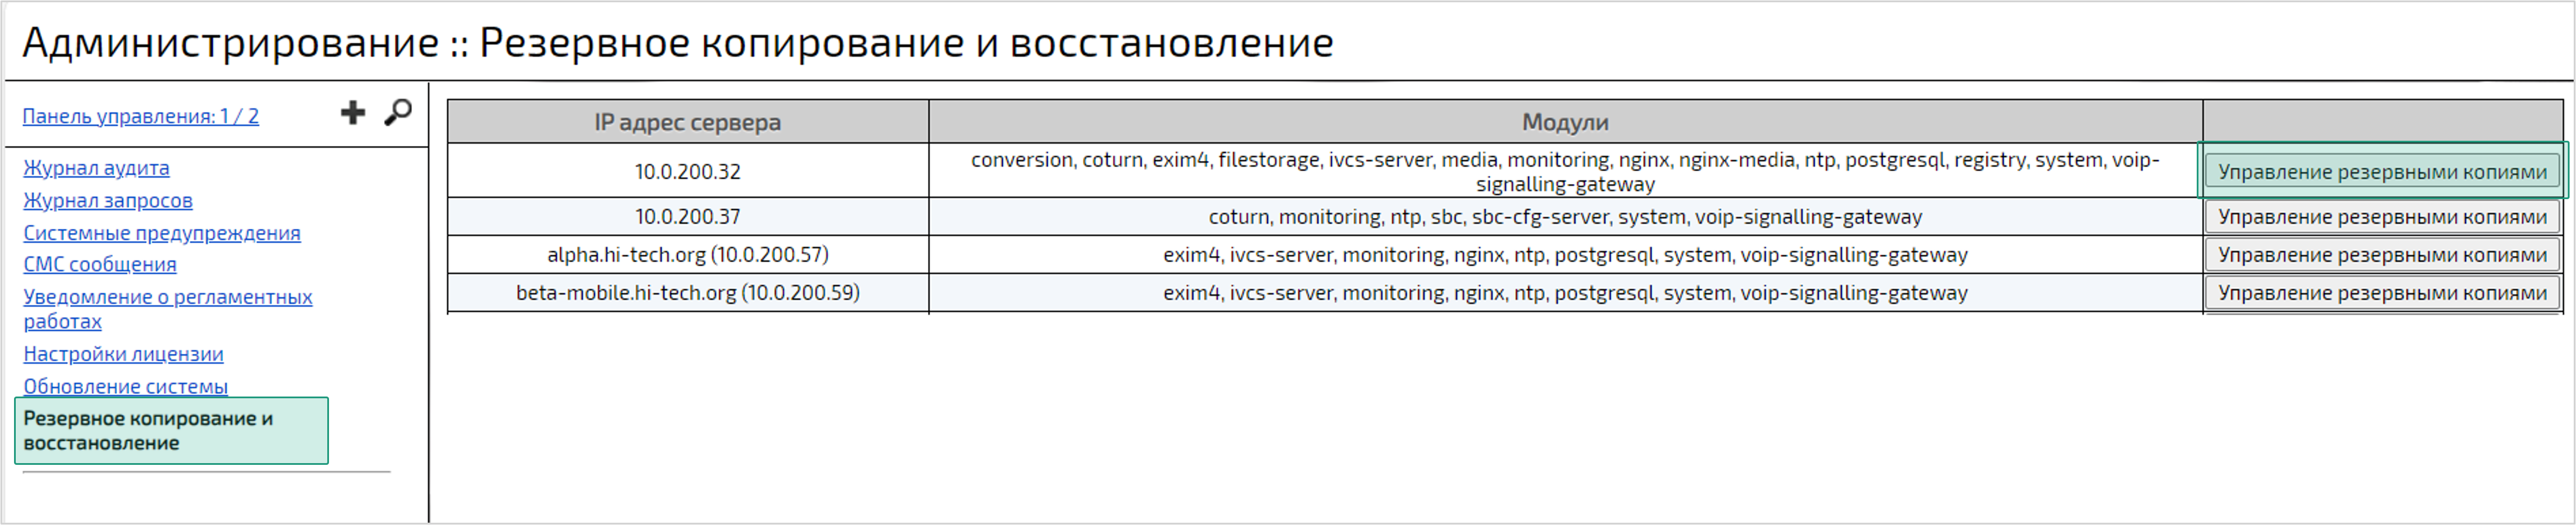Open Журнал аудита in the sidebar
This screenshot has width=2576, height=525.
click(x=97, y=168)
